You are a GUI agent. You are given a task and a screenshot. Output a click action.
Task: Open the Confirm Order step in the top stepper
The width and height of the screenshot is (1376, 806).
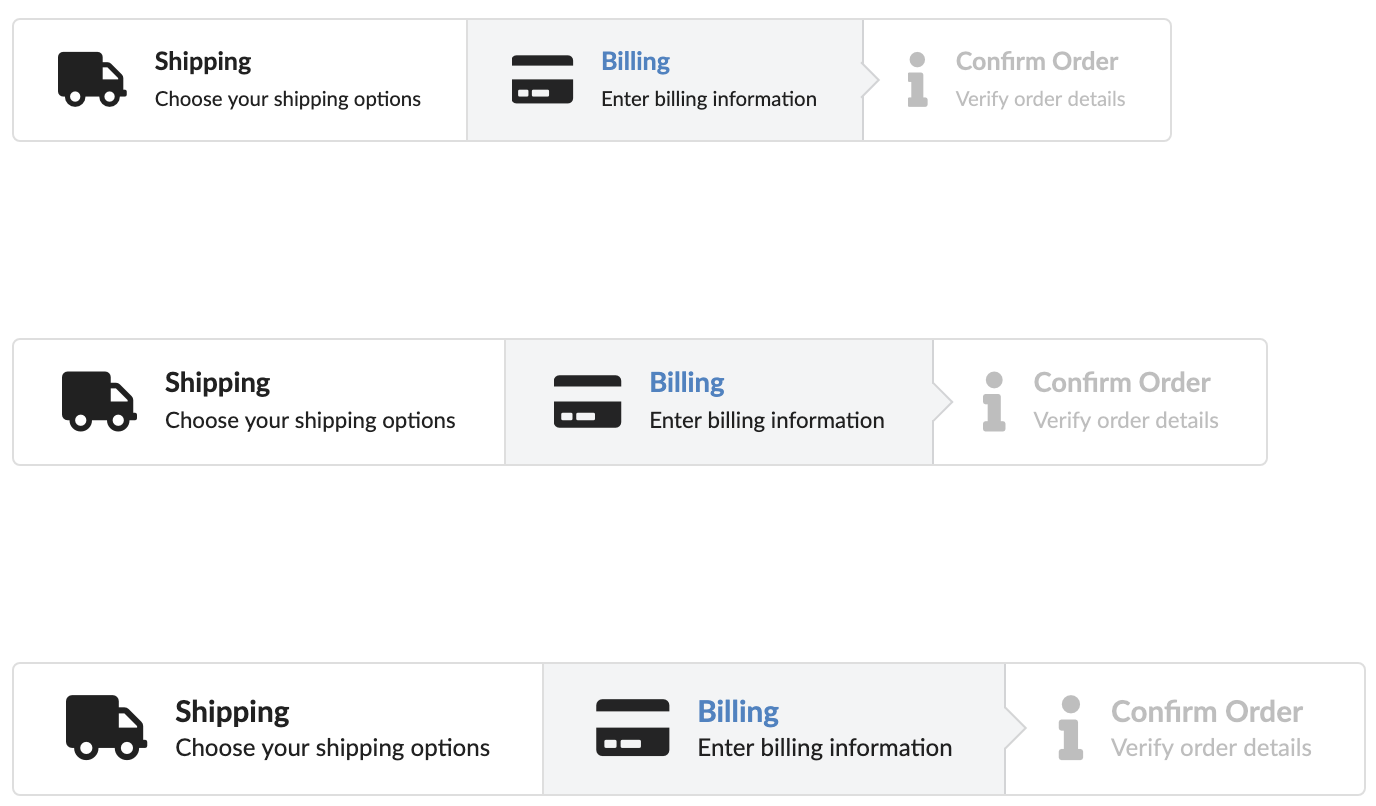(1017, 80)
